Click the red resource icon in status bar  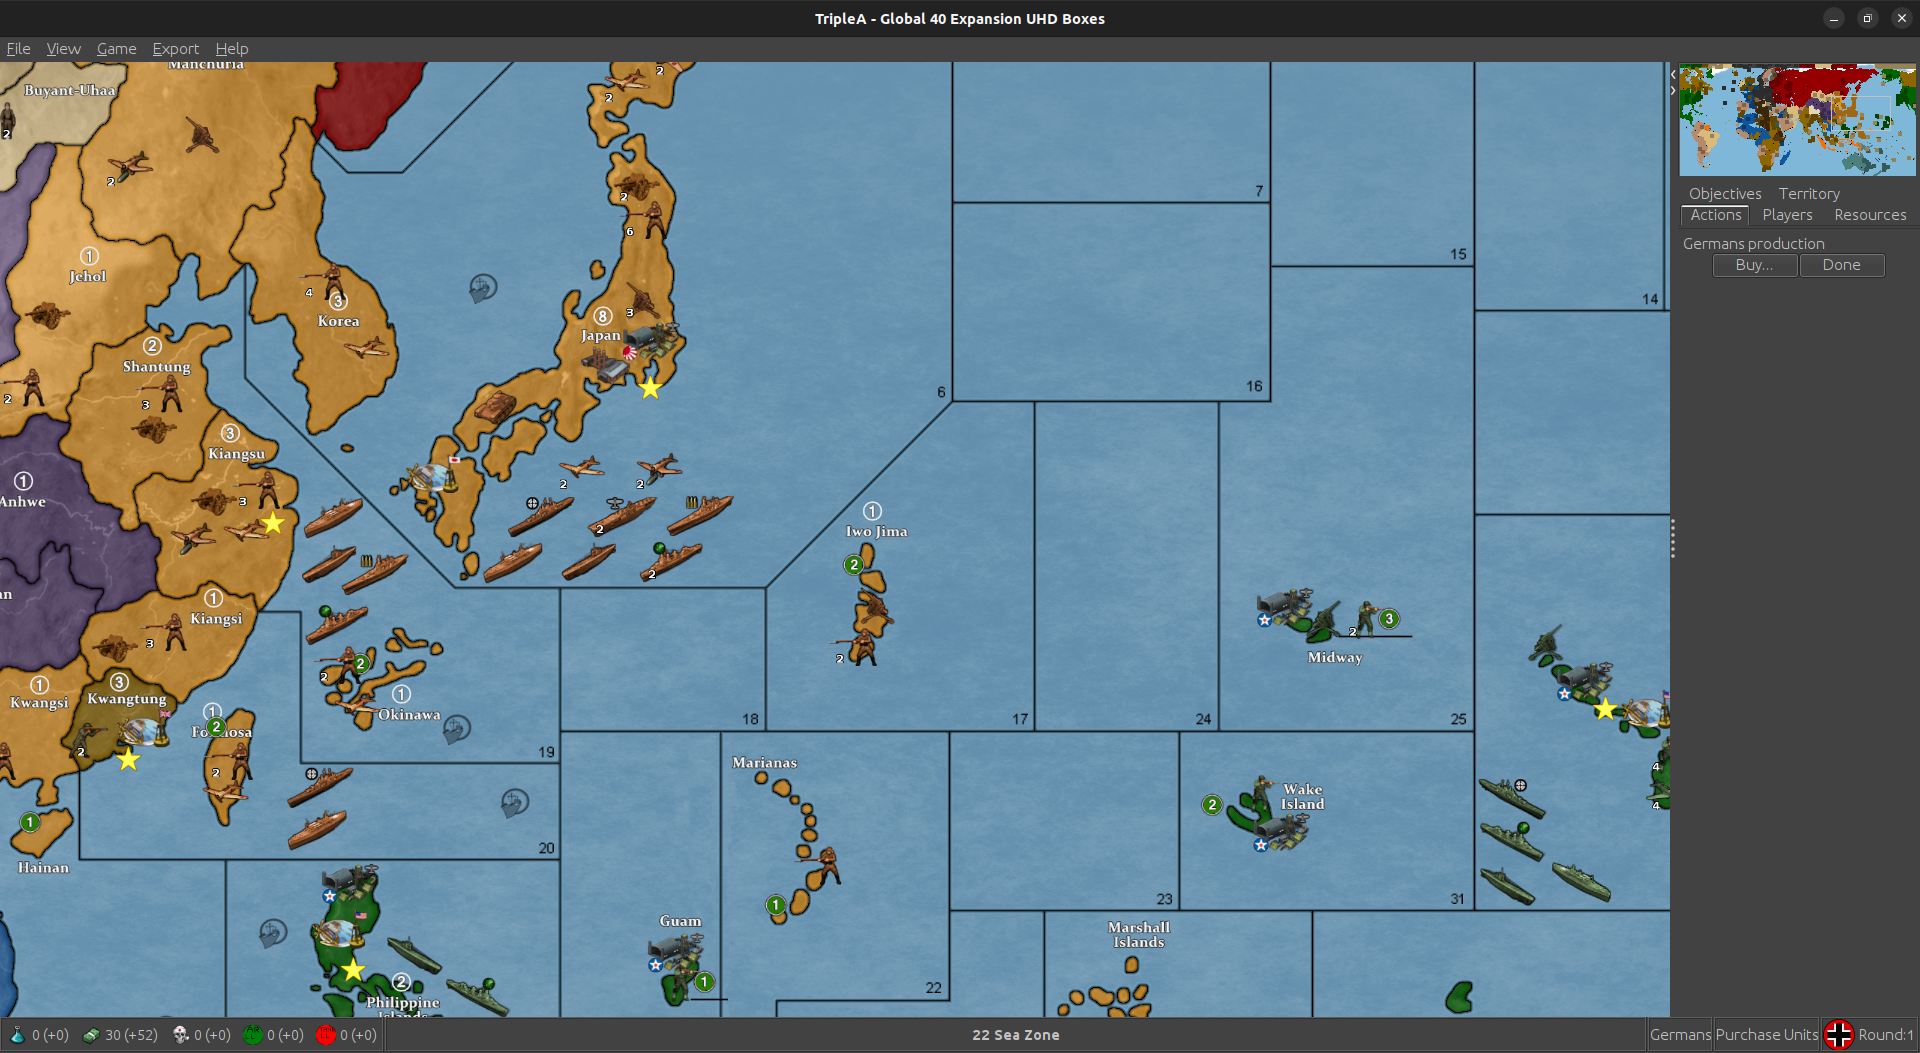click(x=325, y=1035)
